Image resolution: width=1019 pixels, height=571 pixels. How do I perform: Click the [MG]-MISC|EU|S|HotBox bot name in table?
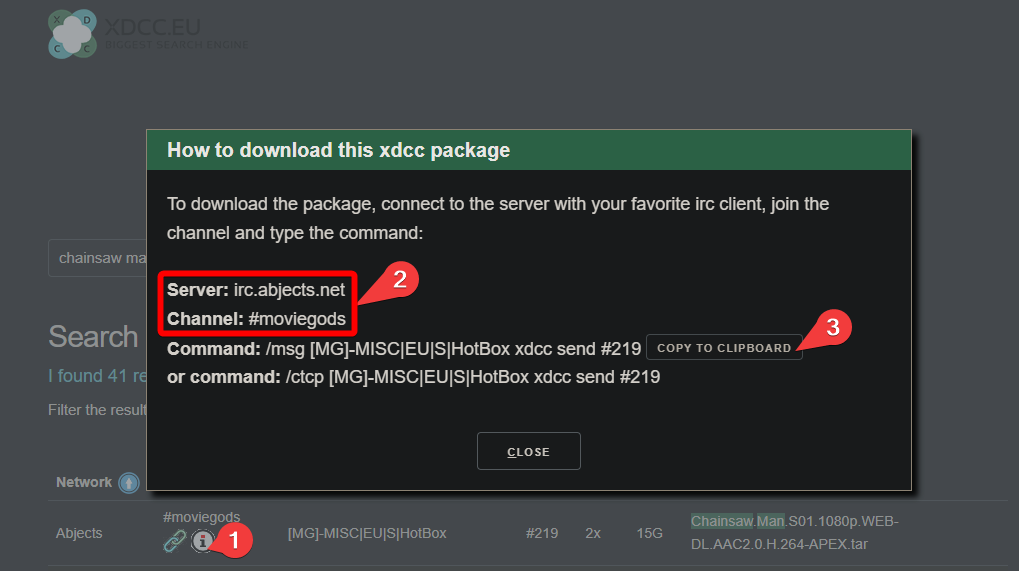pos(366,533)
